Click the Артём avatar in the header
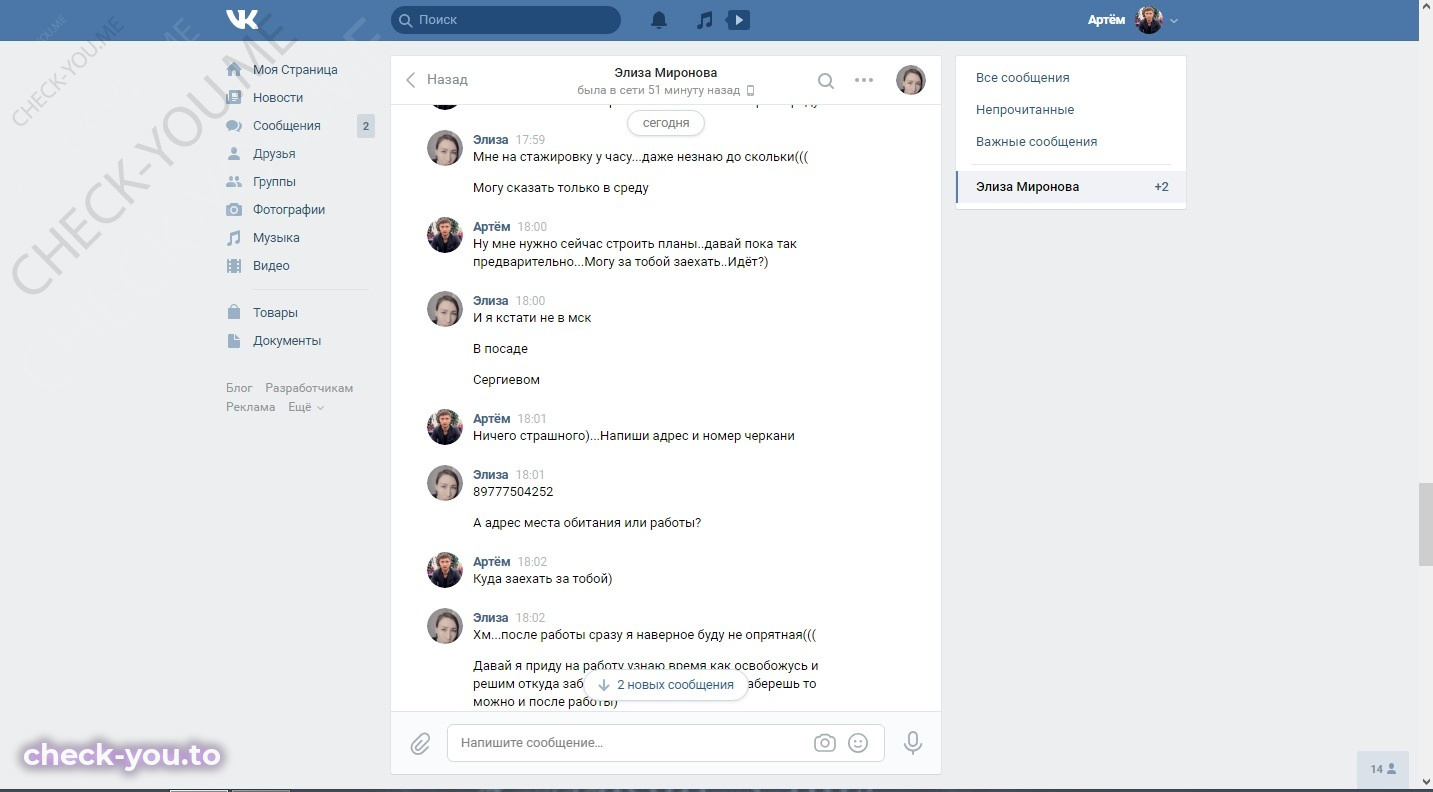This screenshot has height=792, width=1433. pos(1149,20)
